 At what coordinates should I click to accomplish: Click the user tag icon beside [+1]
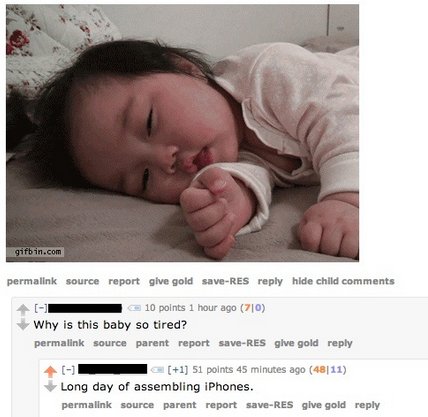tap(157, 370)
